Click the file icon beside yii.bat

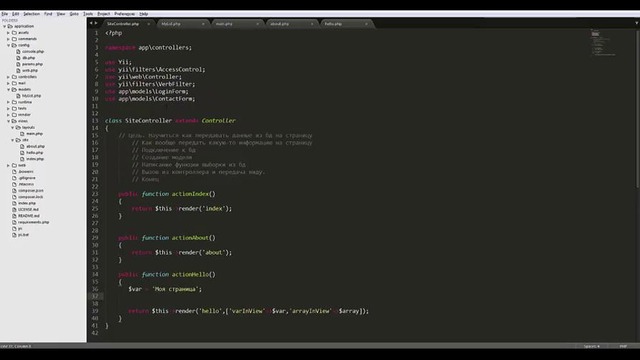[x=14, y=235]
